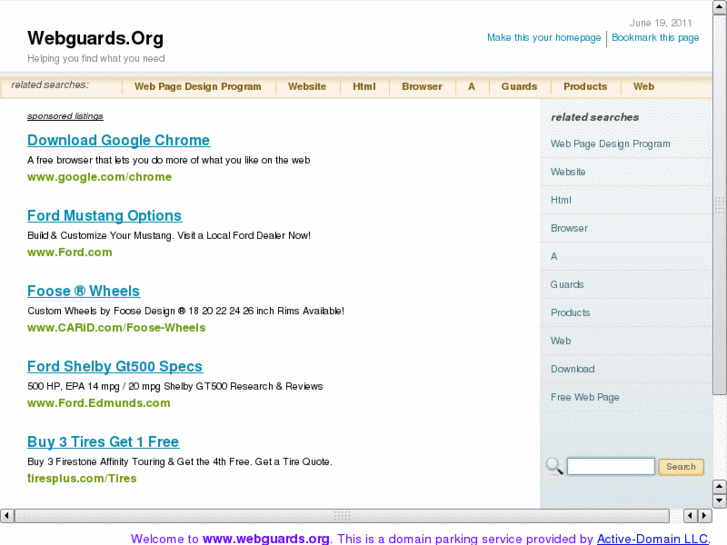
Task: Open the Ford Mustang Options listing
Action: coord(104,216)
